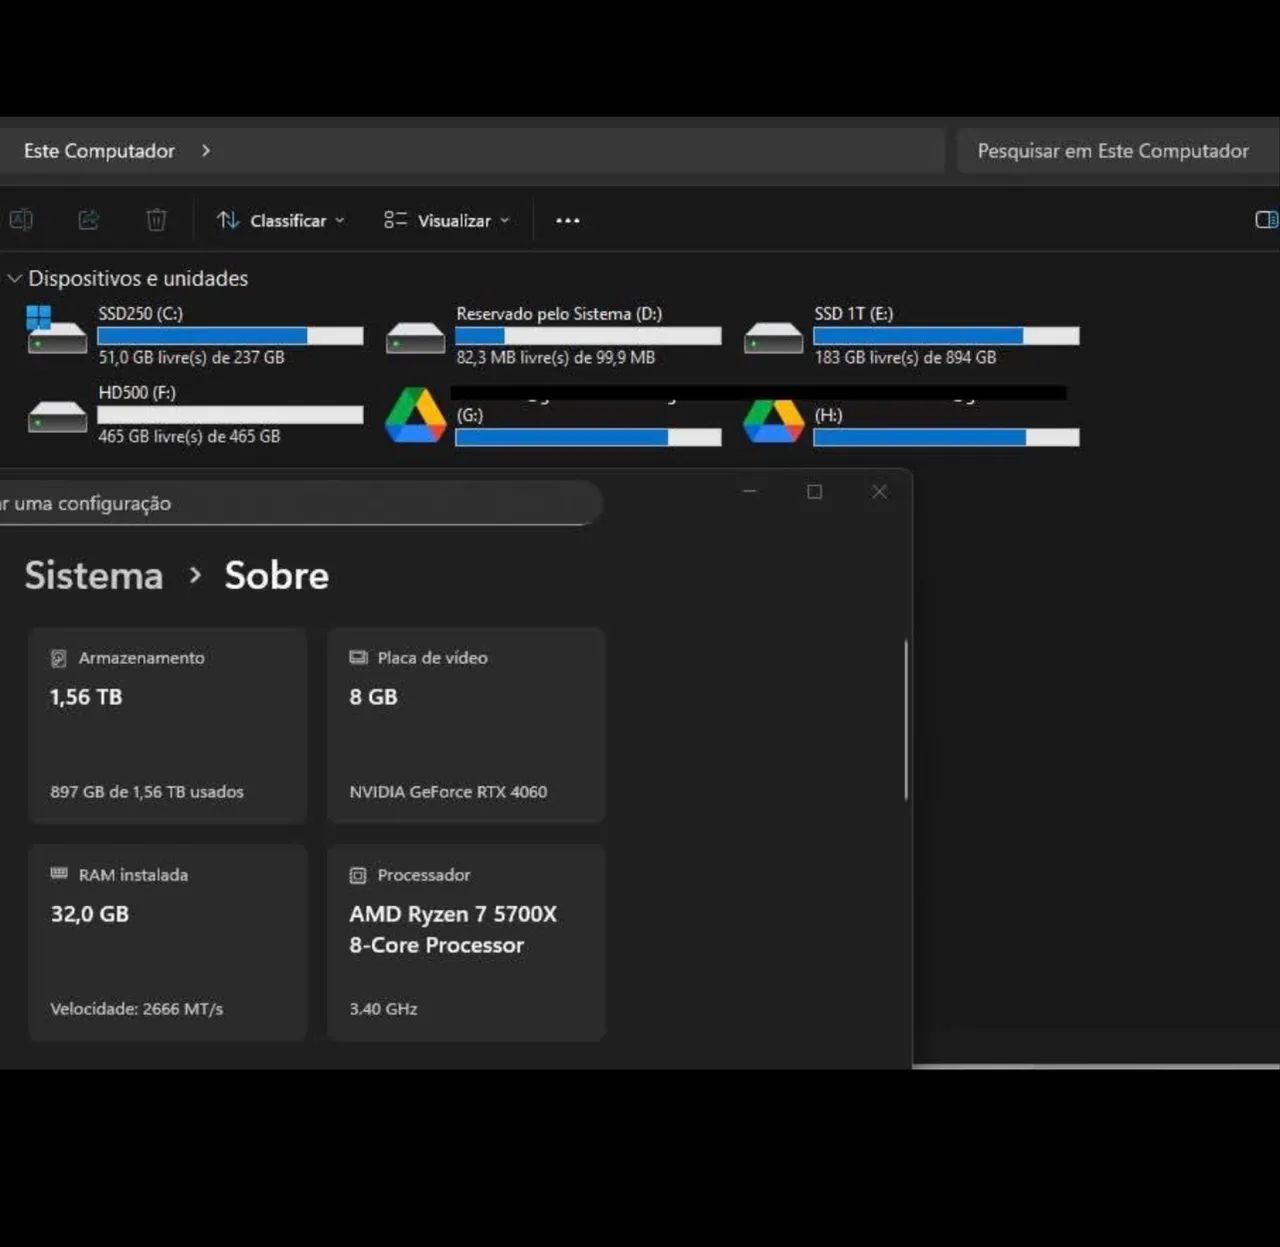This screenshot has width=1280, height=1247.
Task: Open the Placa de vídeo card
Action: tap(466, 725)
